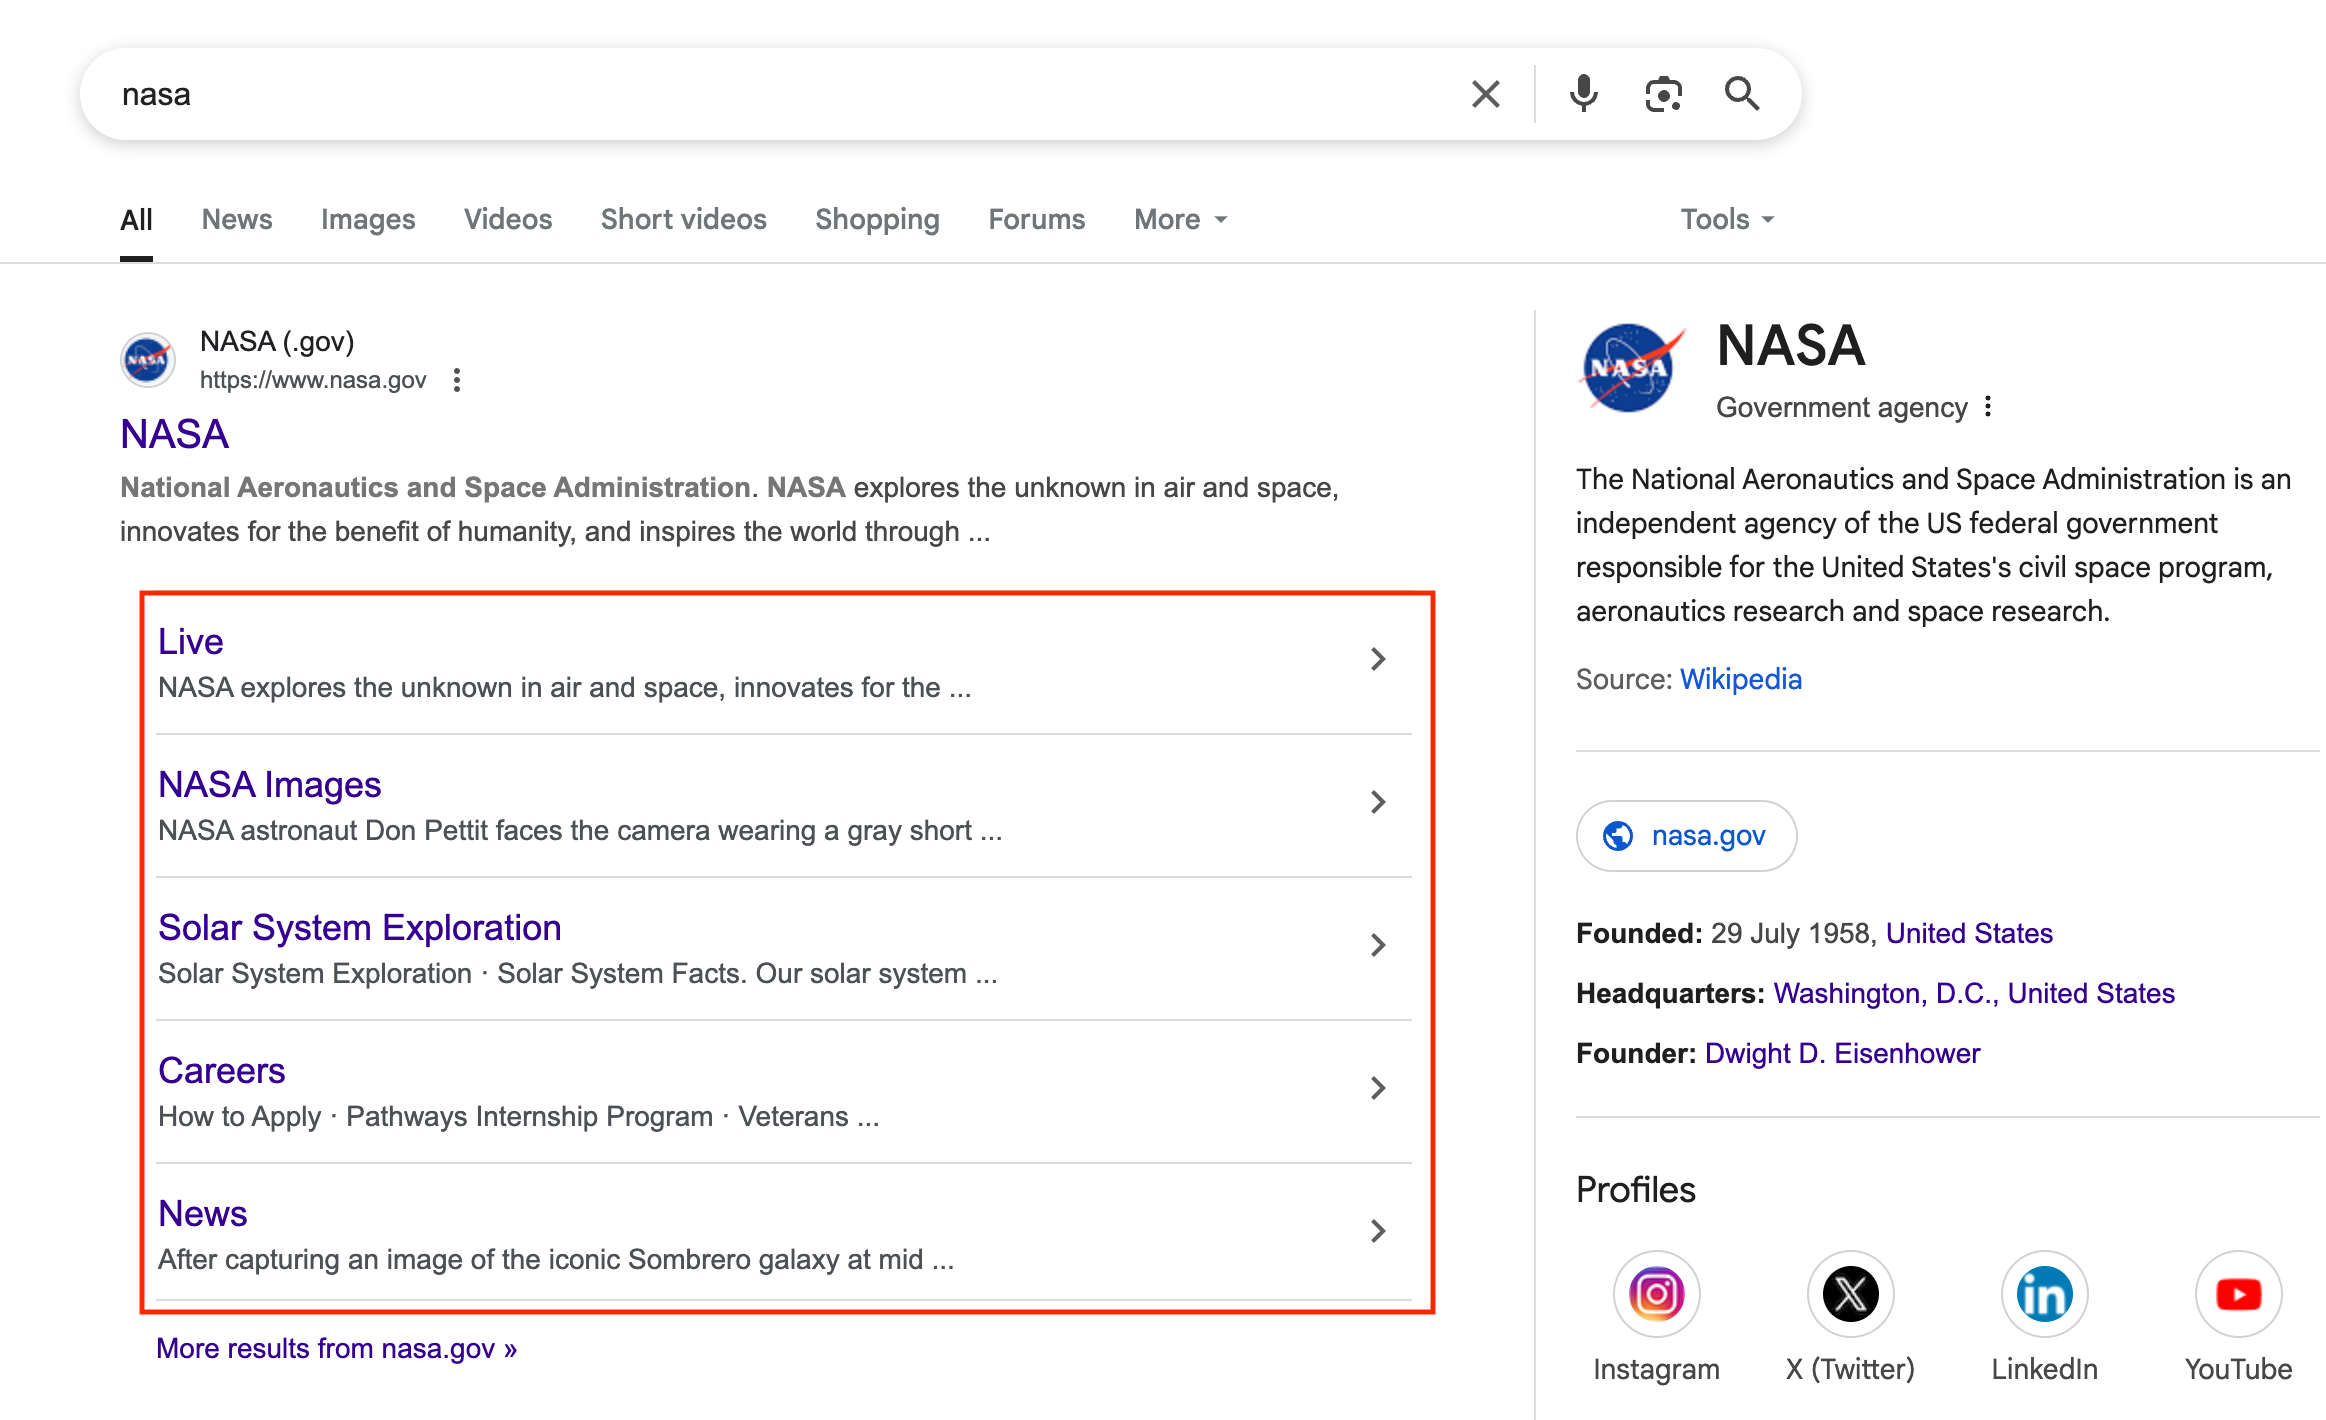Switch to the Images tab
The image size is (2326, 1420).
[368, 219]
